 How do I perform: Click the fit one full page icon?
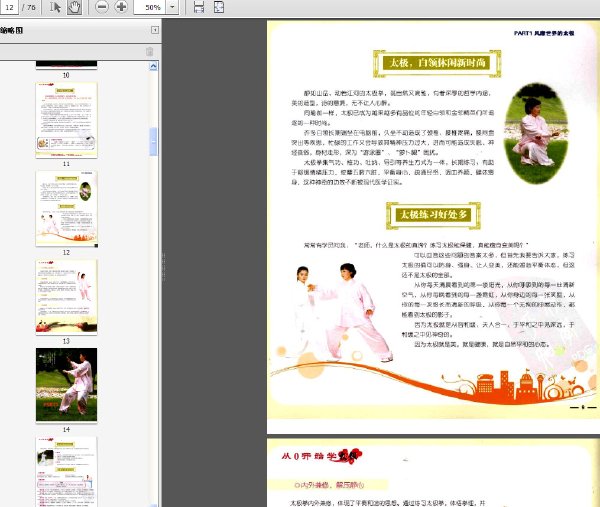tap(218, 7)
